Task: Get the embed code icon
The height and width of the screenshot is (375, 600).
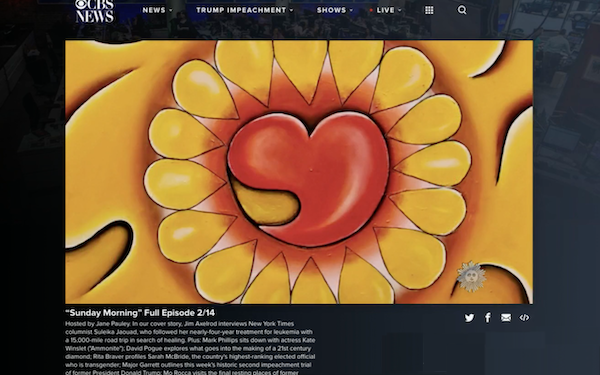Action: (524, 318)
